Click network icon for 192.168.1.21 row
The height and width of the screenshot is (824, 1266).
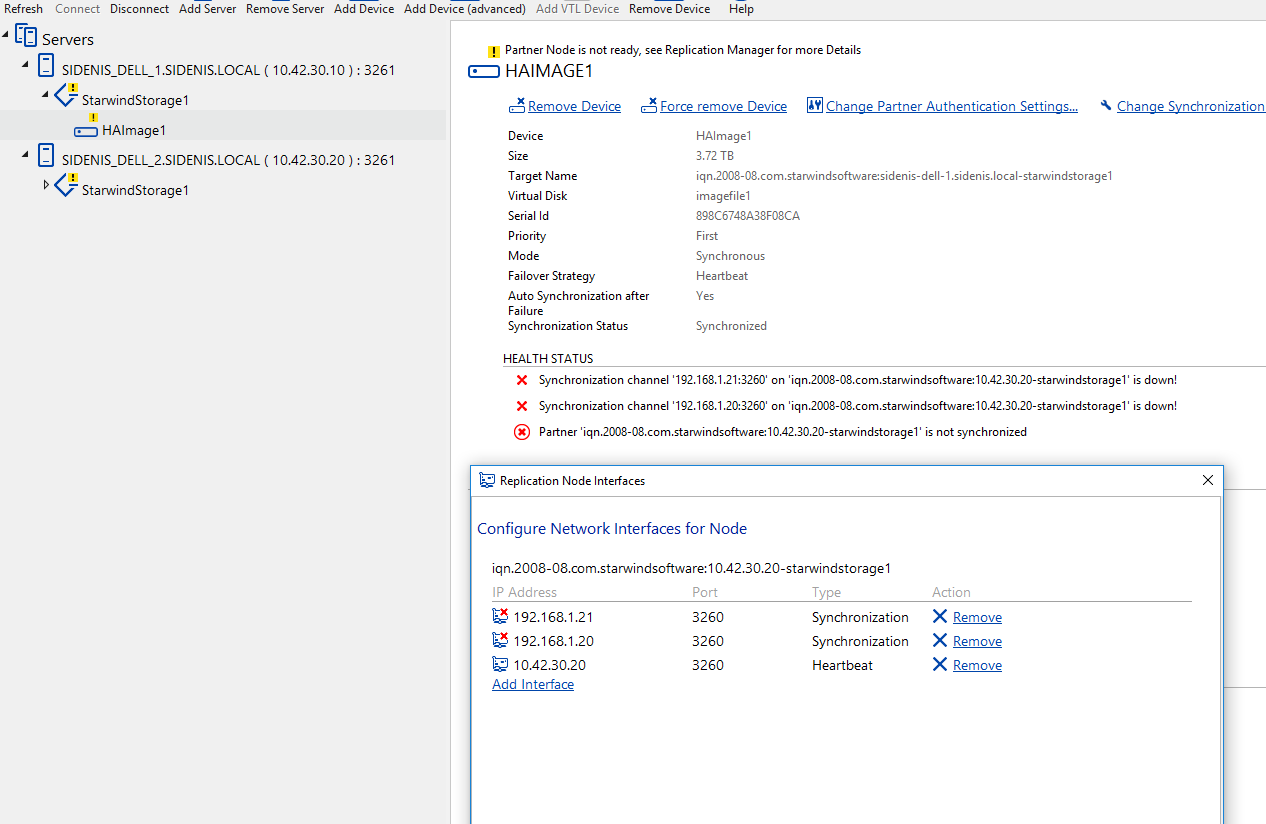point(500,616)
